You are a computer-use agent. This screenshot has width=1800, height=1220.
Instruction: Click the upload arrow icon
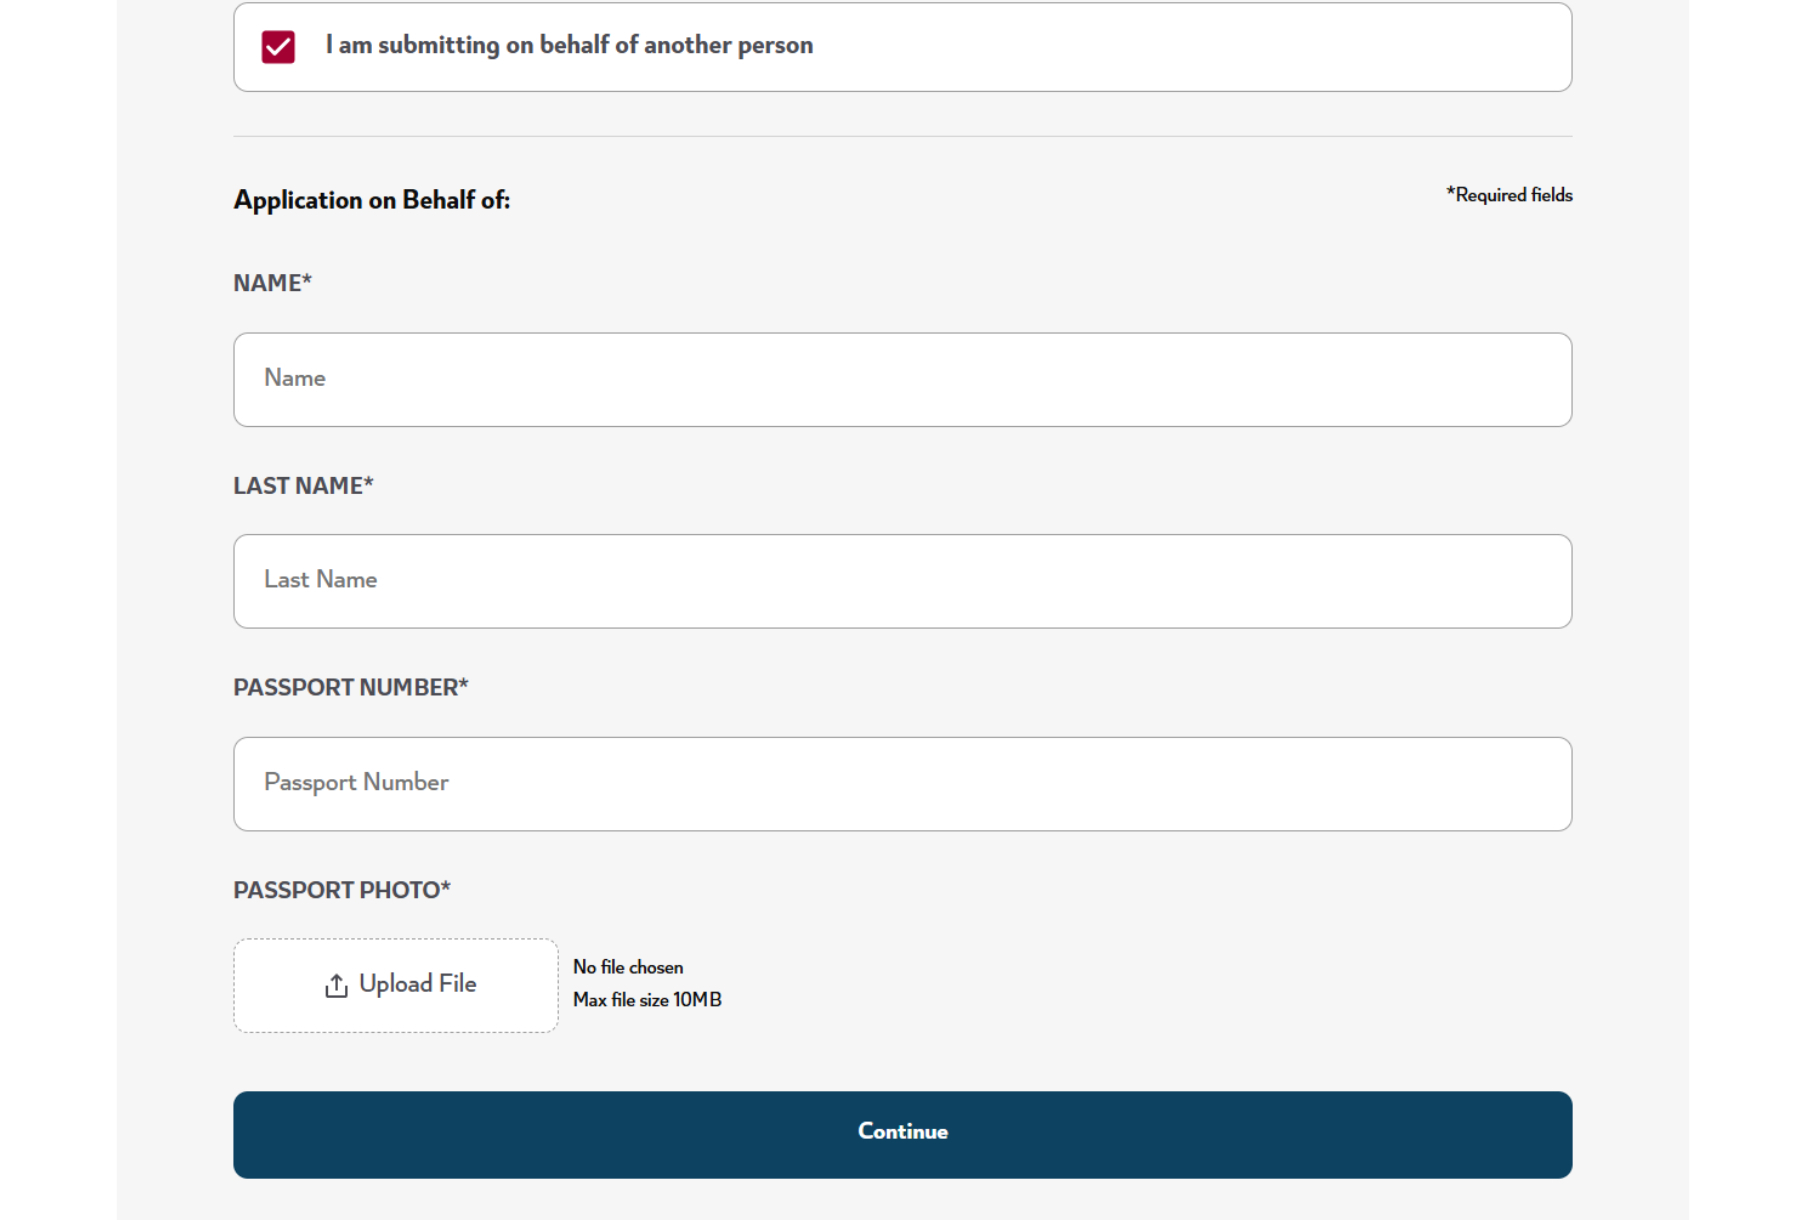pos(336,986)
